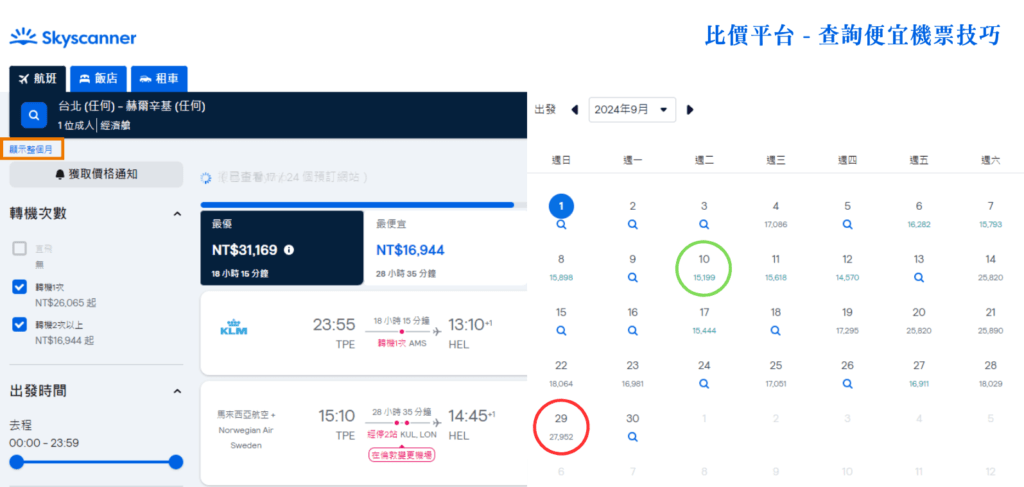Image resolution: width=1024 pixels, height=487 pixels.
Task: Click the 在倫敦變更機場 badge
Action: pyautogui.click(x=401, y=456)
